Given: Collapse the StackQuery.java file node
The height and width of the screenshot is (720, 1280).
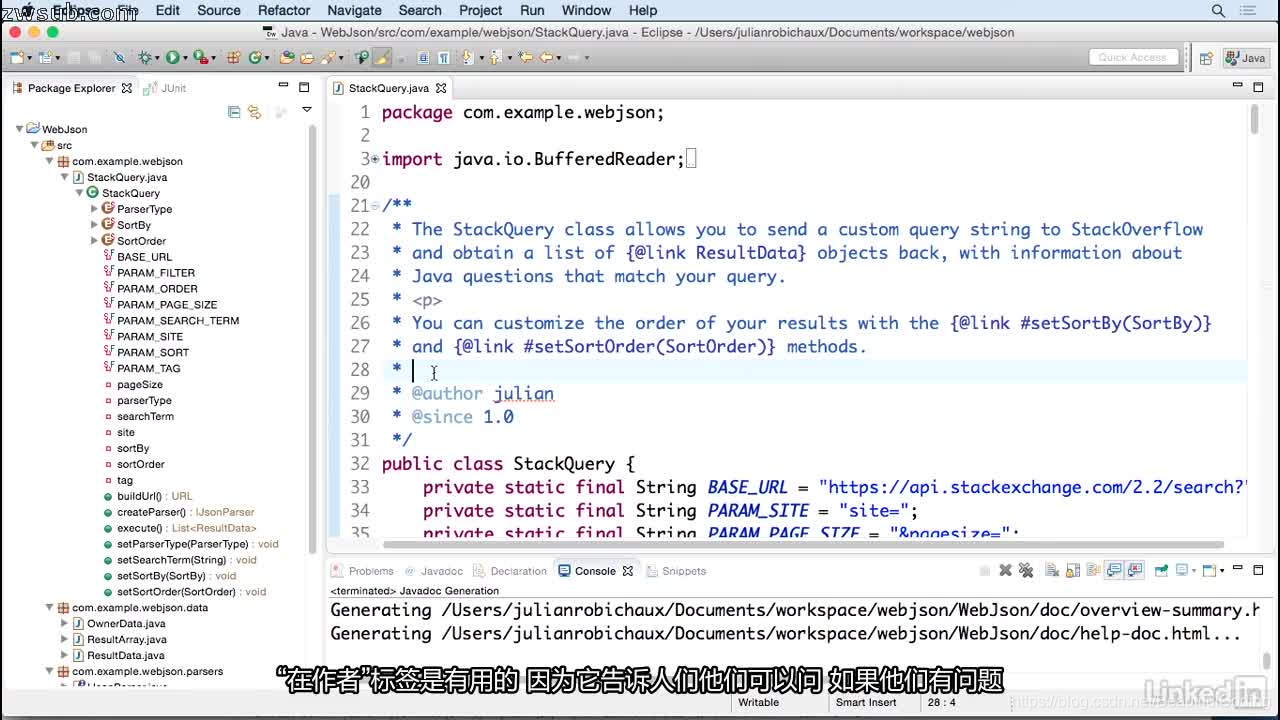Looking at the screenshot, I should [x=64, y=177].
